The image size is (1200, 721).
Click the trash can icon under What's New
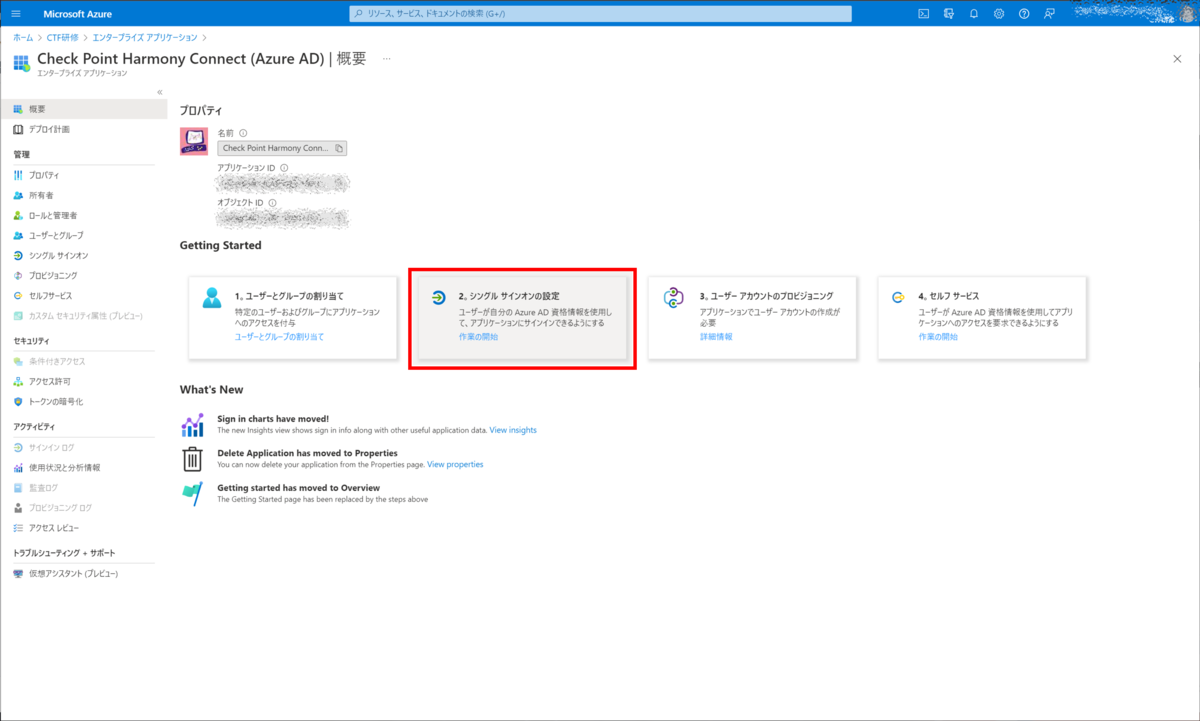192,459
